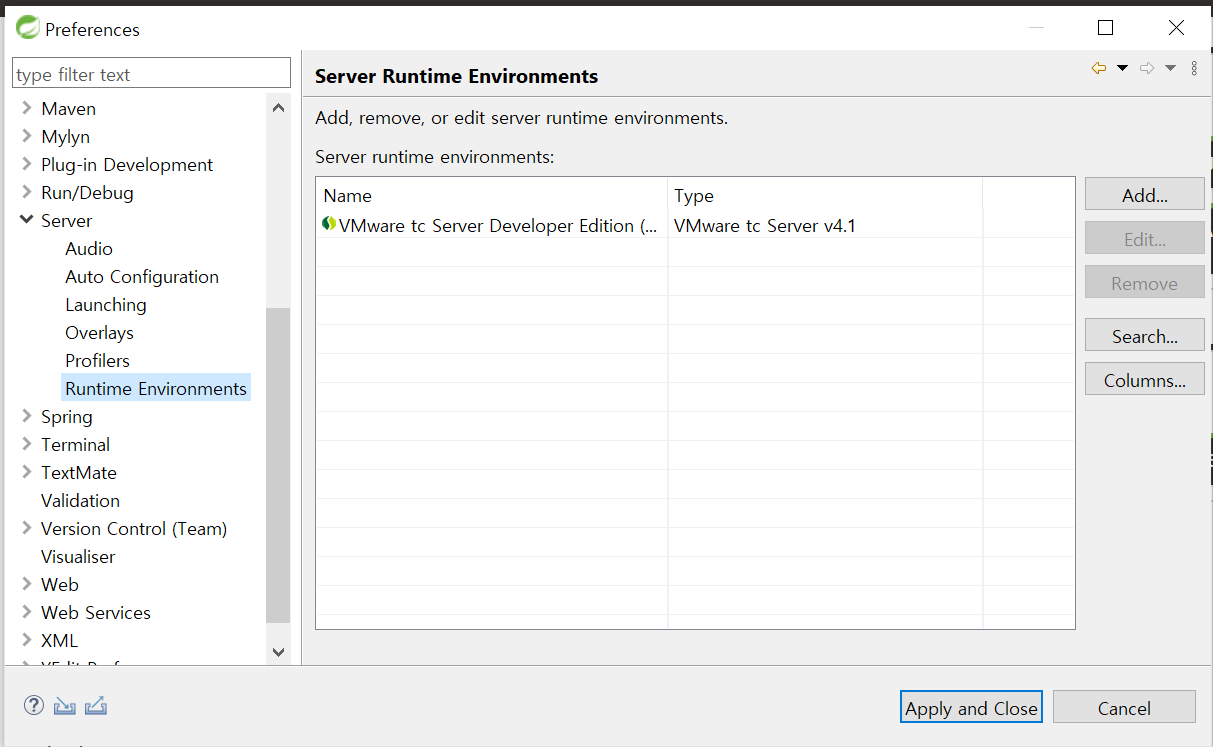
Task: Click the tree scrollbar up arrow
Action: [278, 108]
